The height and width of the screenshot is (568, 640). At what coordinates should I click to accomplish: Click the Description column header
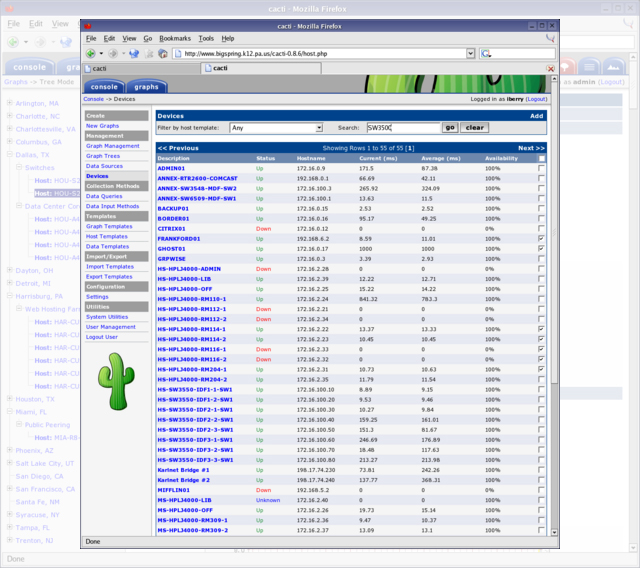pos(173,158)
